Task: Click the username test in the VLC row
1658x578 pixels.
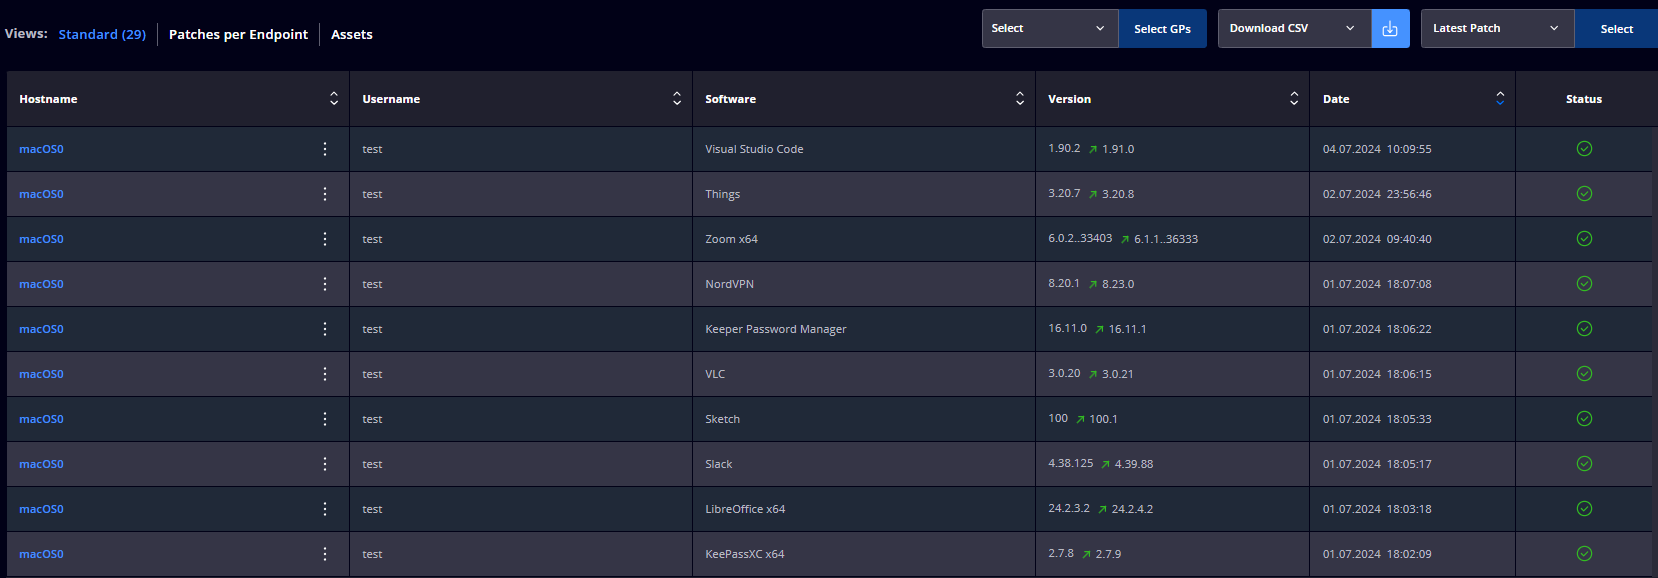Action: click(372, 374)
